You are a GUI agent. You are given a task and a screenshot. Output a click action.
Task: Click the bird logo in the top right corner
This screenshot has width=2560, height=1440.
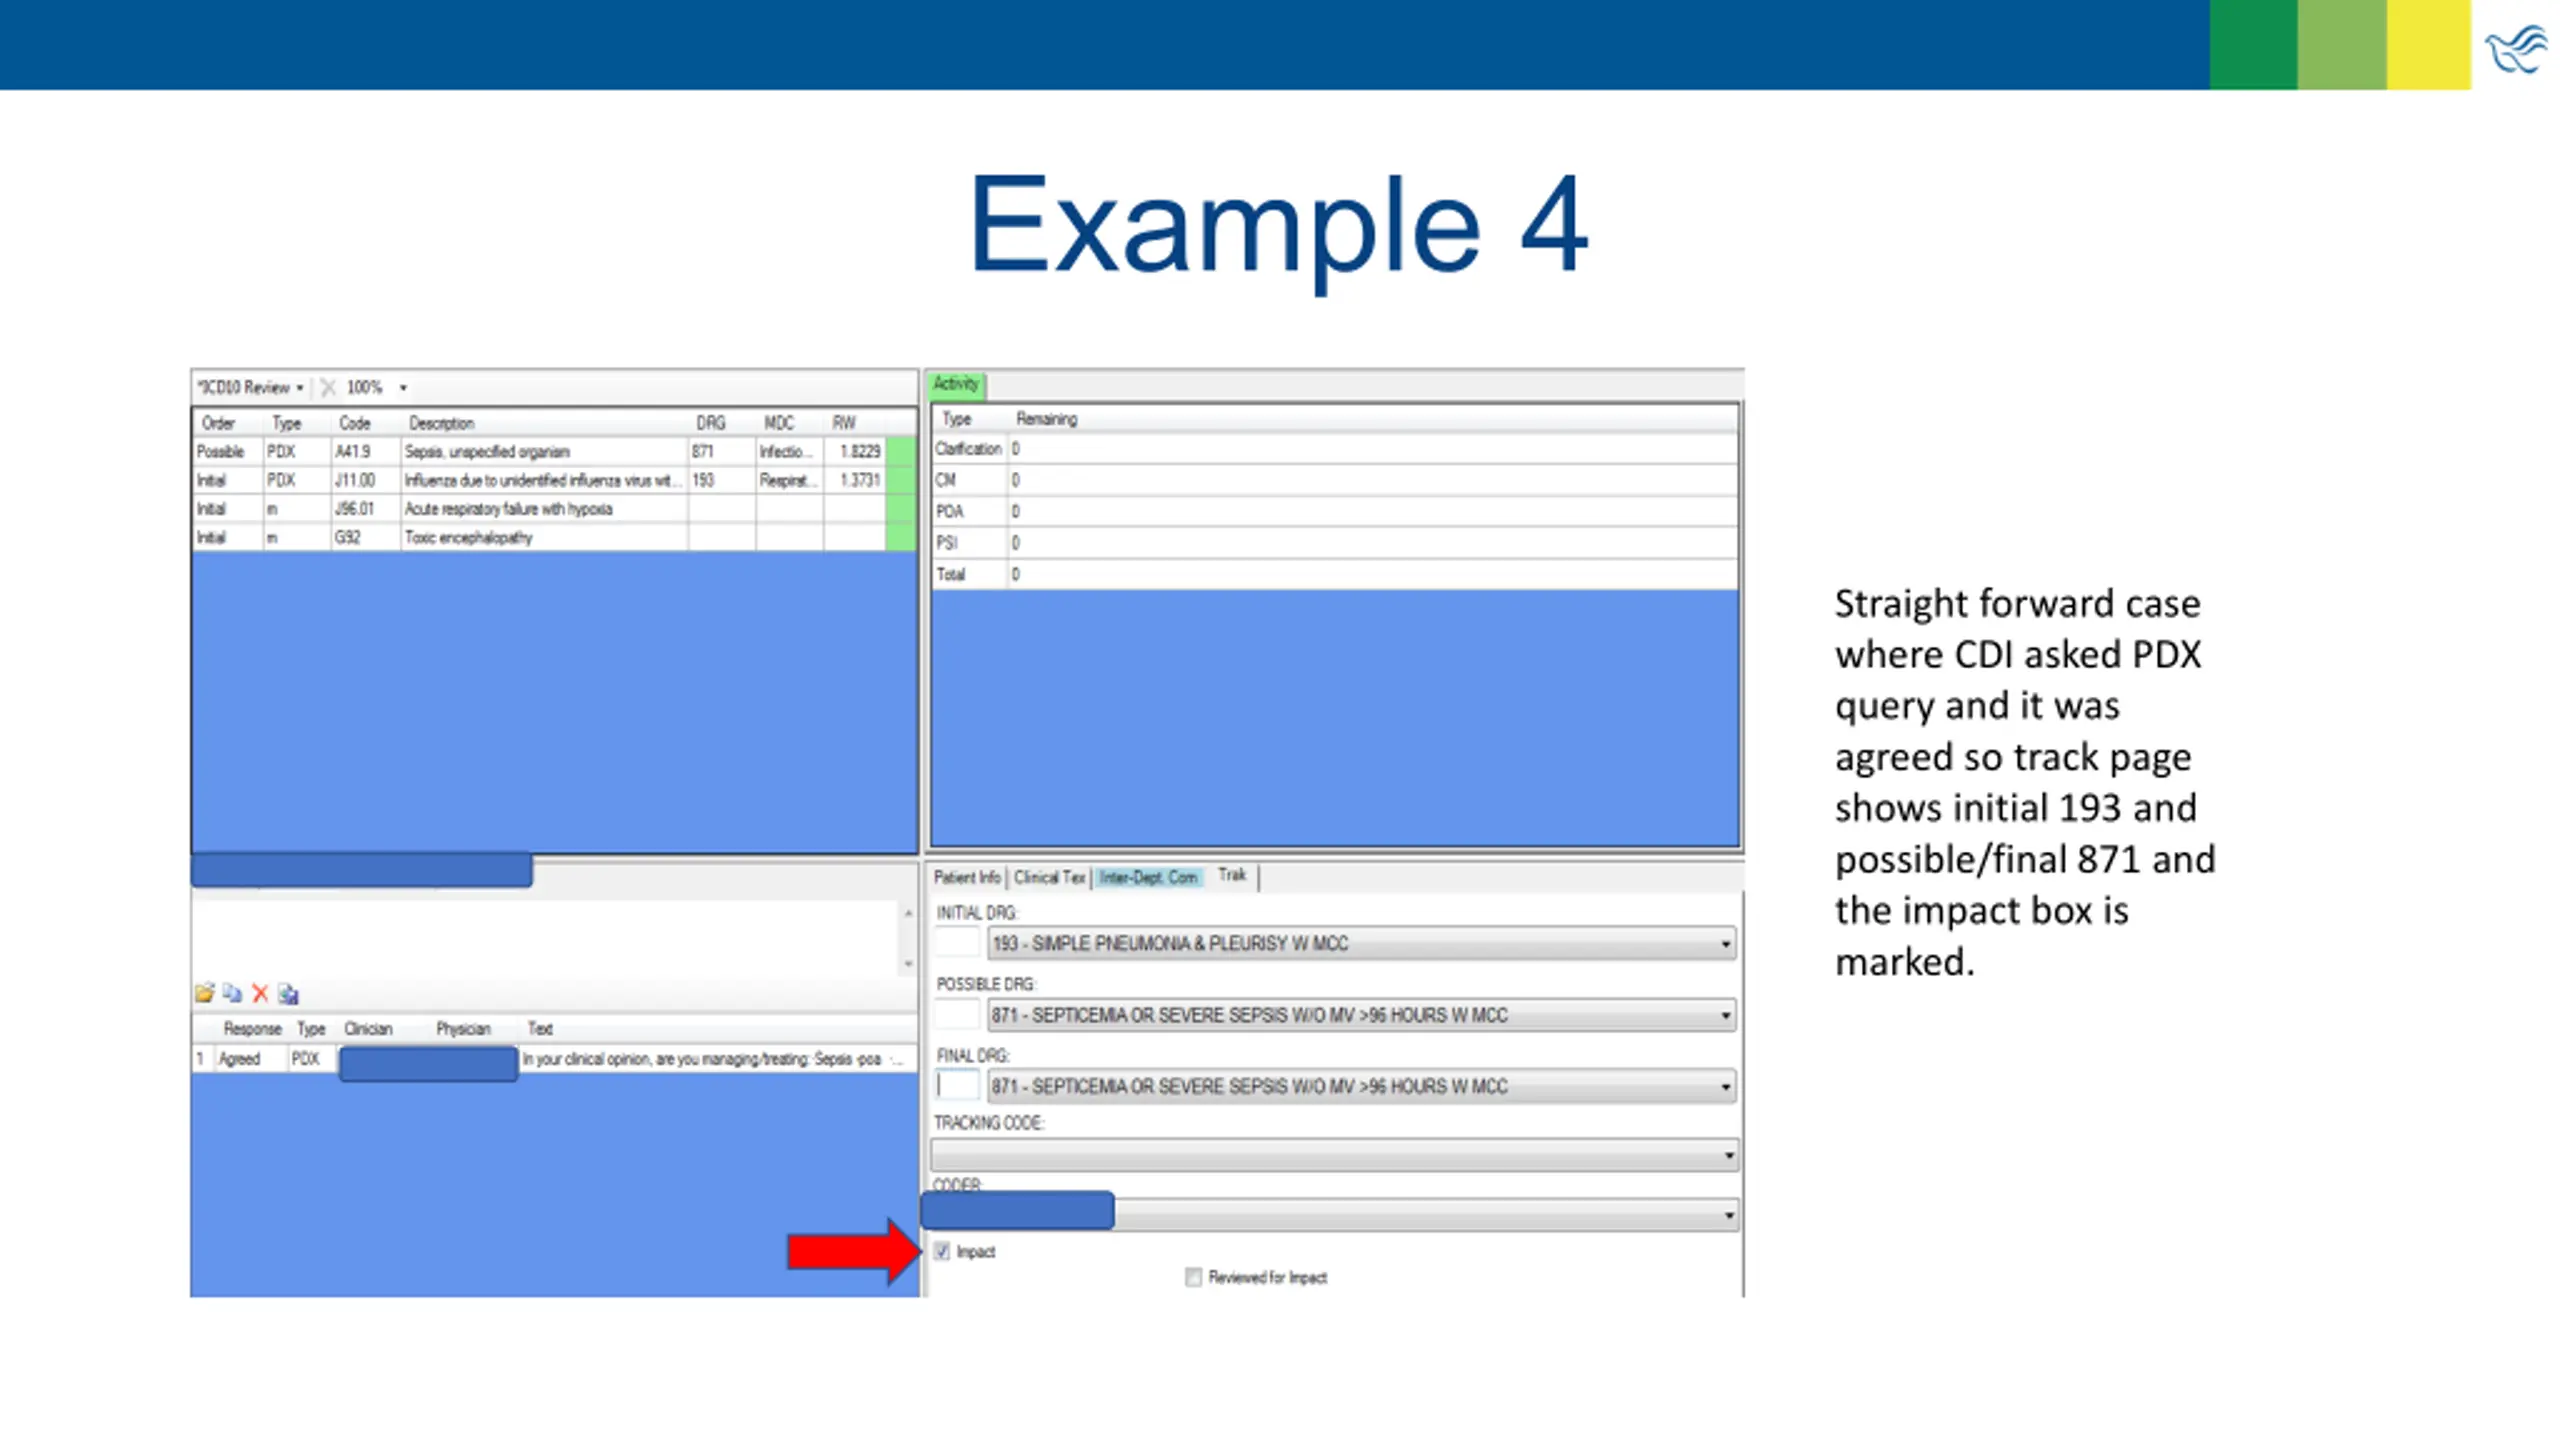click(2516, 50)
